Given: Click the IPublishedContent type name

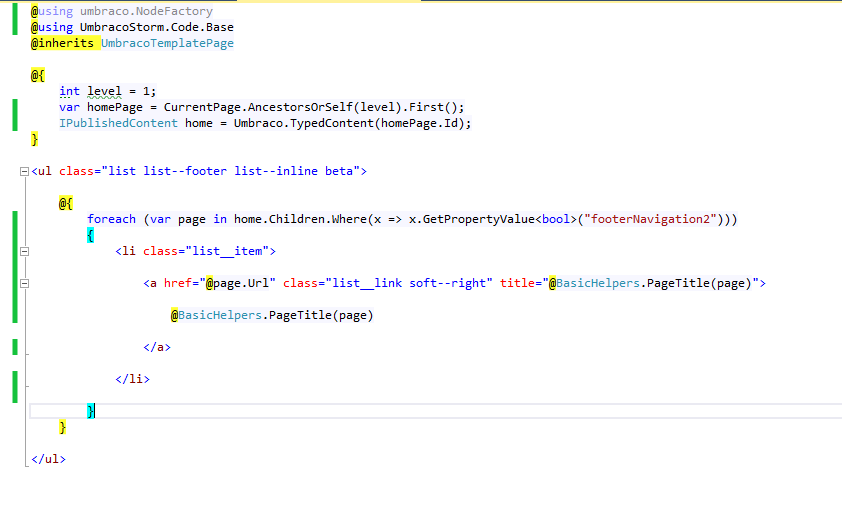Looking at the screenshot, I should (118, 123).
